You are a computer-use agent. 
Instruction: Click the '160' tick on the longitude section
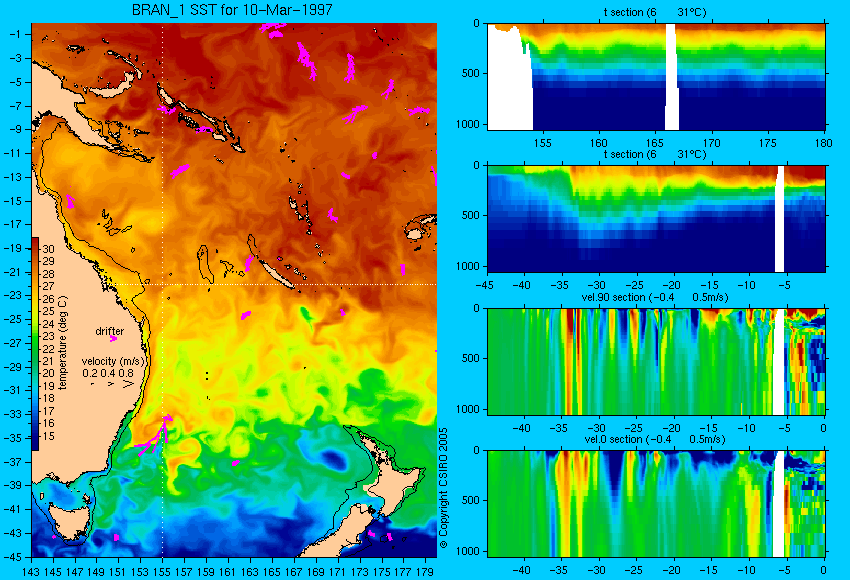click(x=598, y=143)
